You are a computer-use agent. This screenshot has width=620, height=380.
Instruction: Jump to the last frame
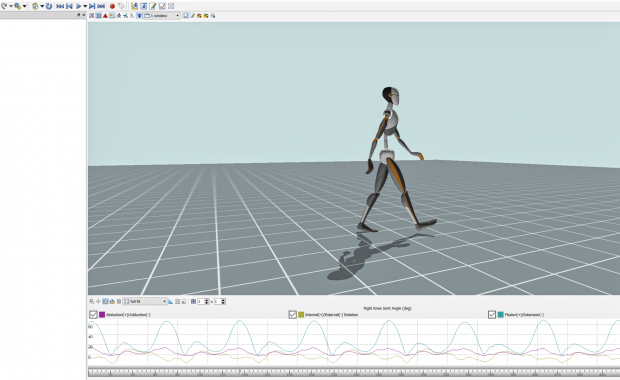tap(101, 6)
